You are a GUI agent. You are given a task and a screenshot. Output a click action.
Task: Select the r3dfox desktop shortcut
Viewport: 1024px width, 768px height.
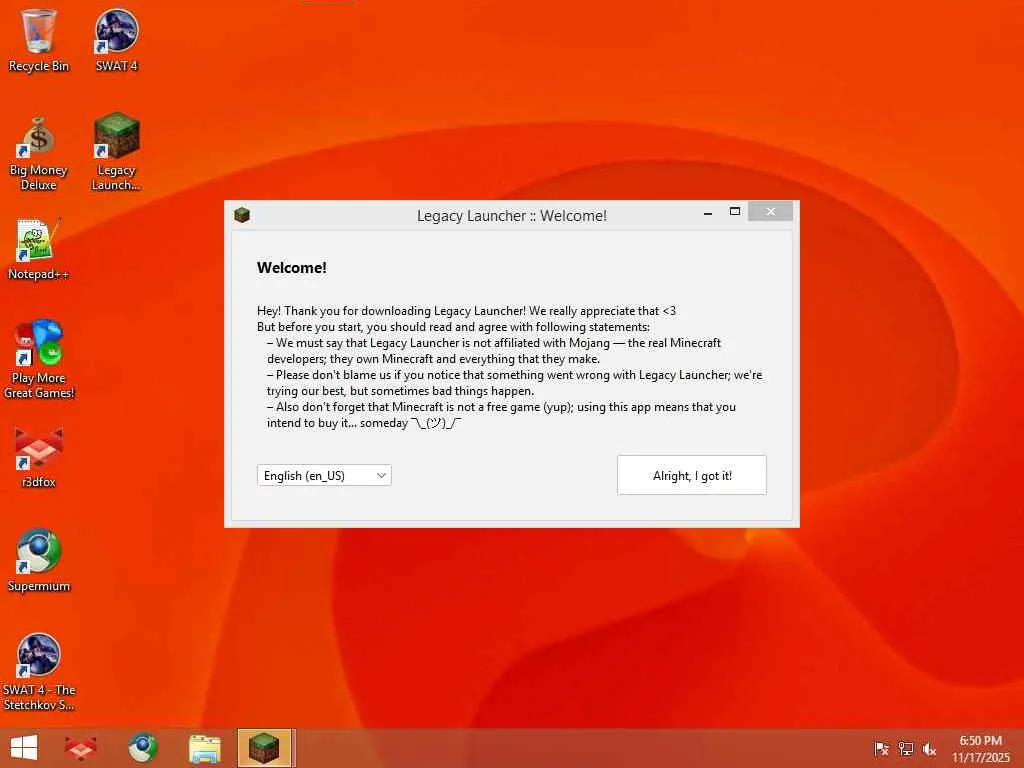39,457
